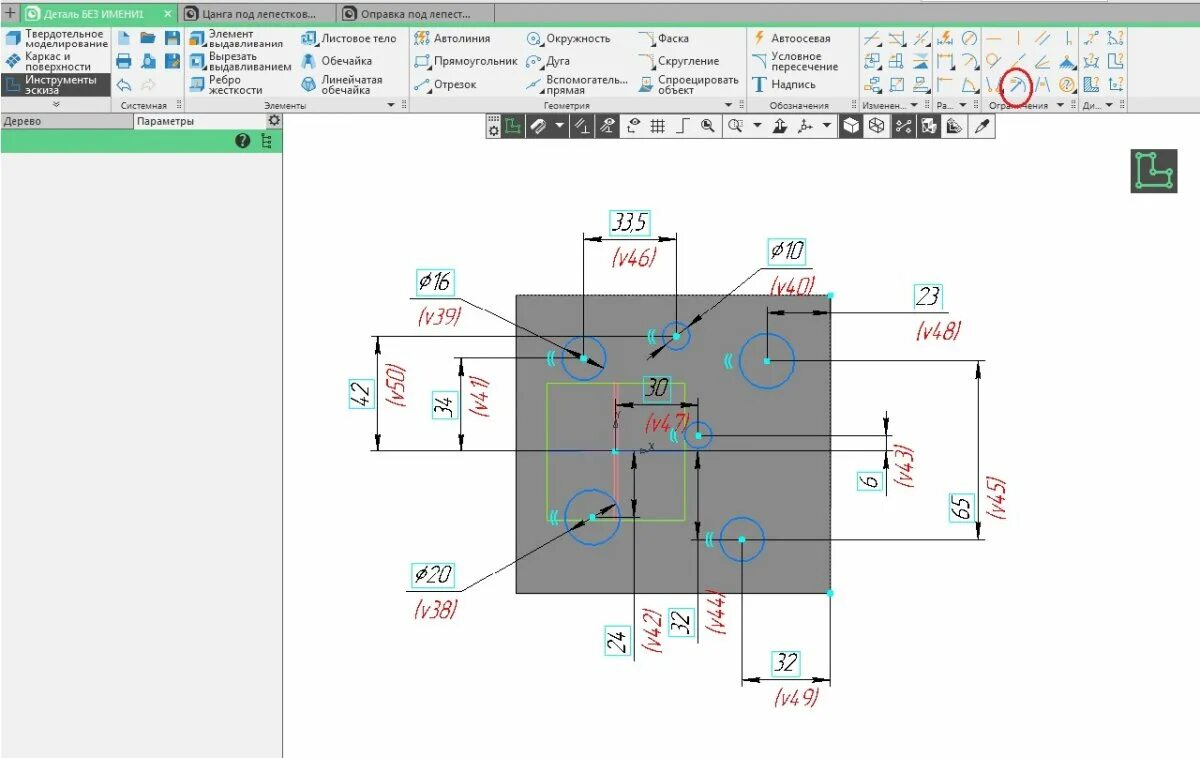Add a new document with plus button
This screenshot has width=1200, height=758.
[10, 14]
